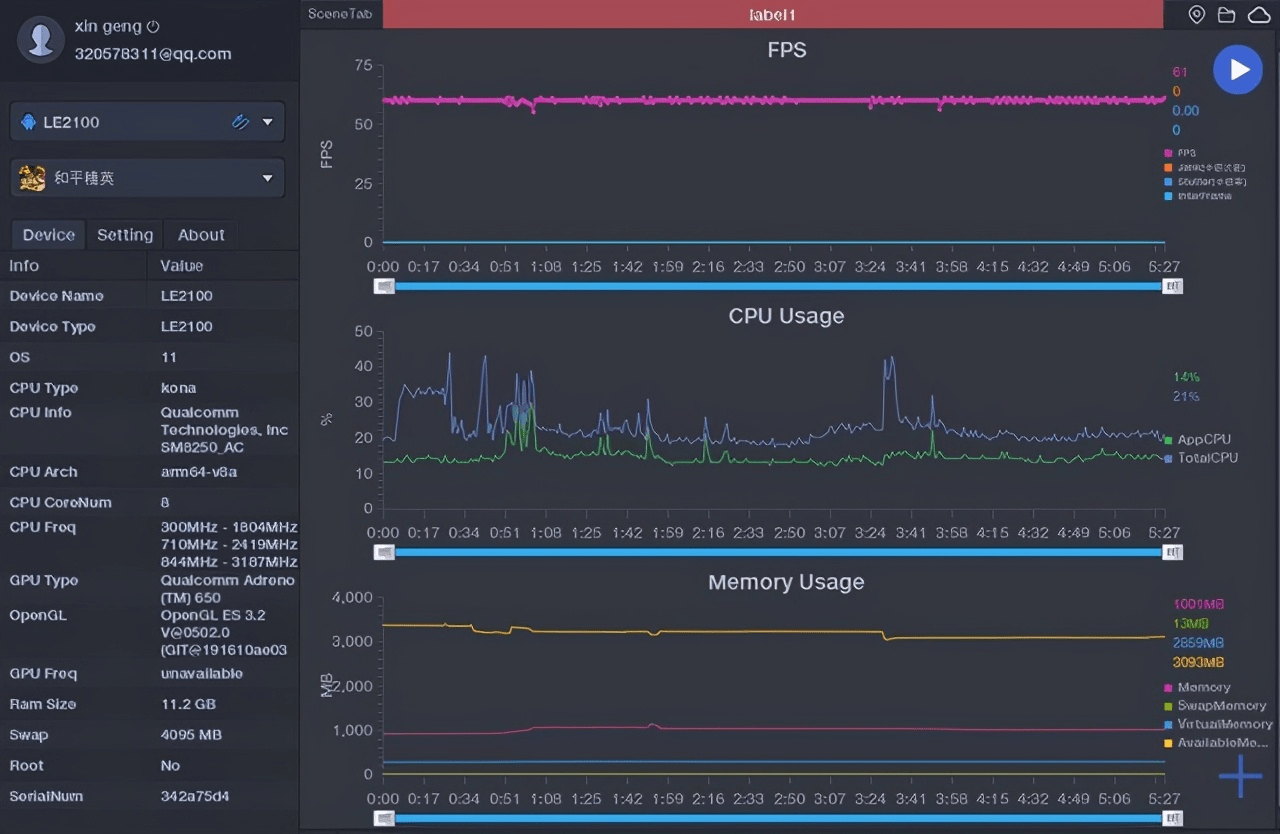This screenshot has height=834, width=1280.
Task: Click the SerialNum value 342a75d4
Action: (x=194, y=797)
